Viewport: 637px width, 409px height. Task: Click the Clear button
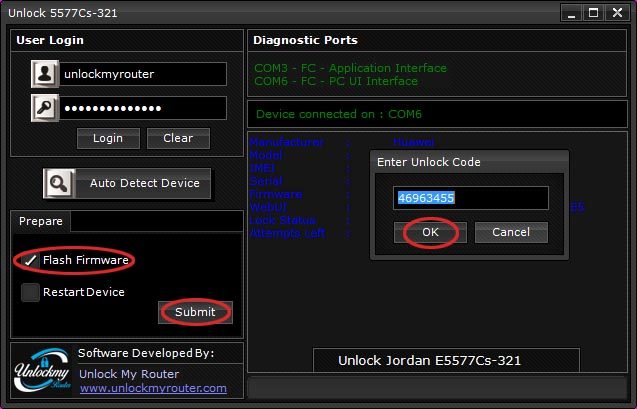click(x=178, y=138)
